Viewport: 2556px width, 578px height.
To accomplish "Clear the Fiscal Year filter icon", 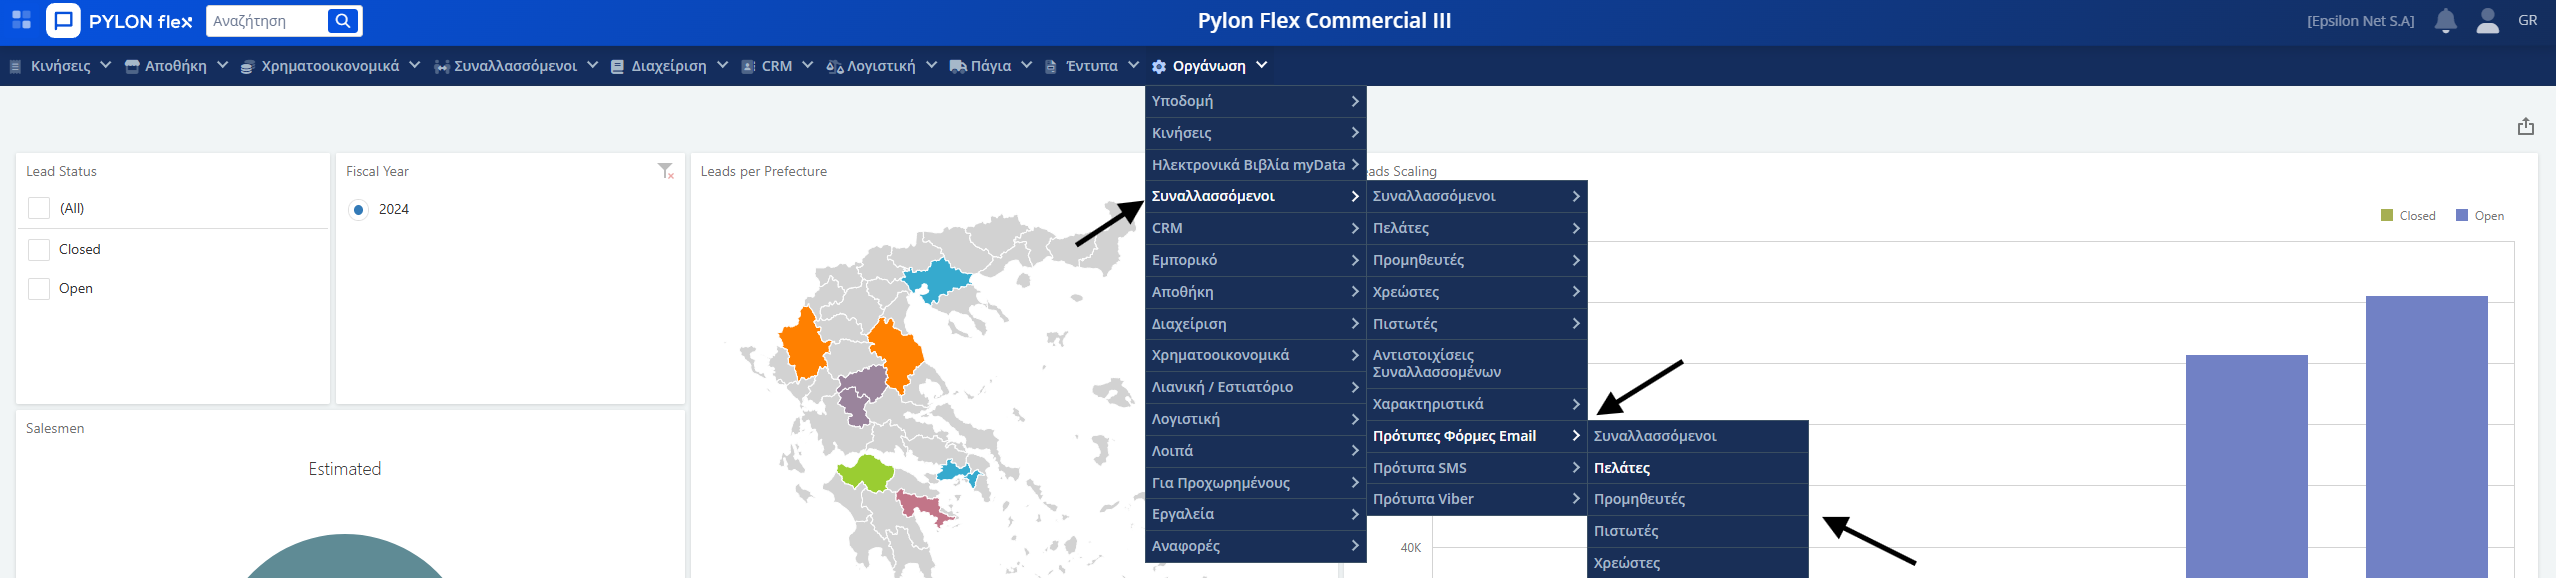I will tap(666, 171).
